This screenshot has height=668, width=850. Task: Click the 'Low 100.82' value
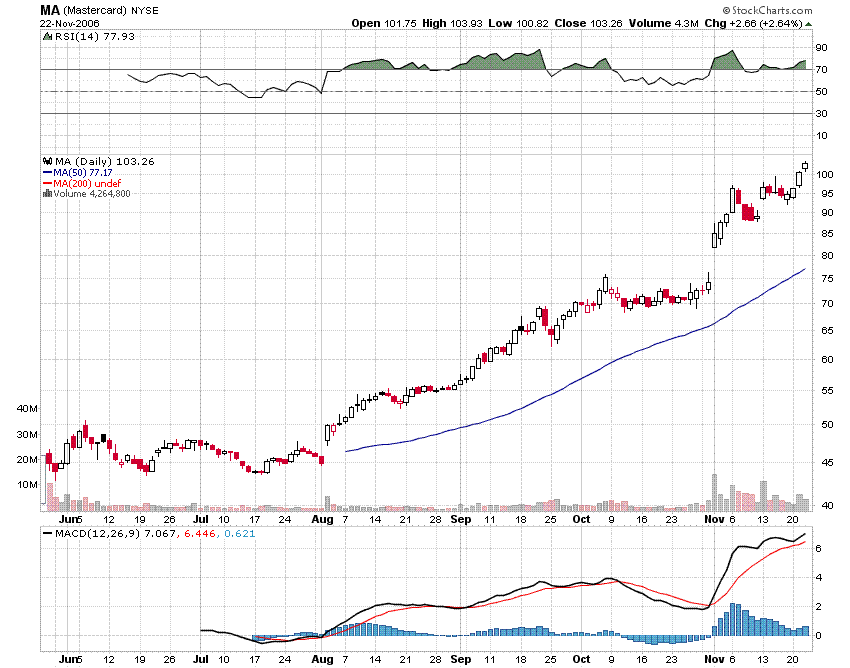click(518, 23)
